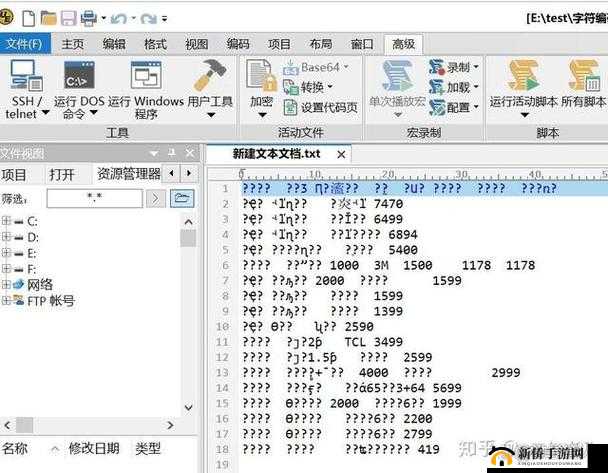Select the 打开 tab in file view
The height and width of the screenshot is (473, 608).
pyautogui.click(x=62, y=174)
